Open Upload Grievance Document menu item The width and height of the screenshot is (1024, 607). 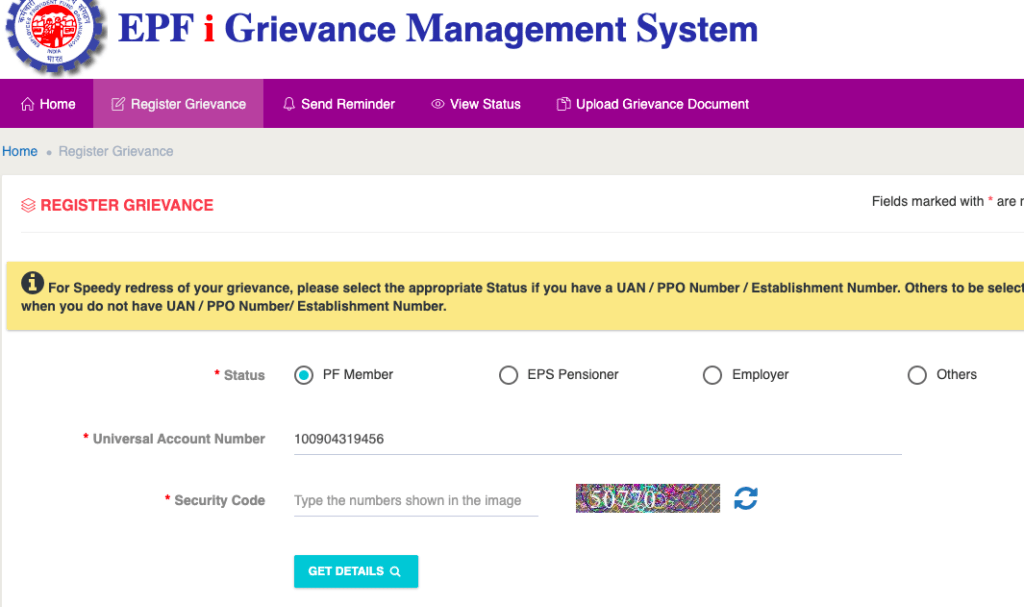[x=652, y=104]
